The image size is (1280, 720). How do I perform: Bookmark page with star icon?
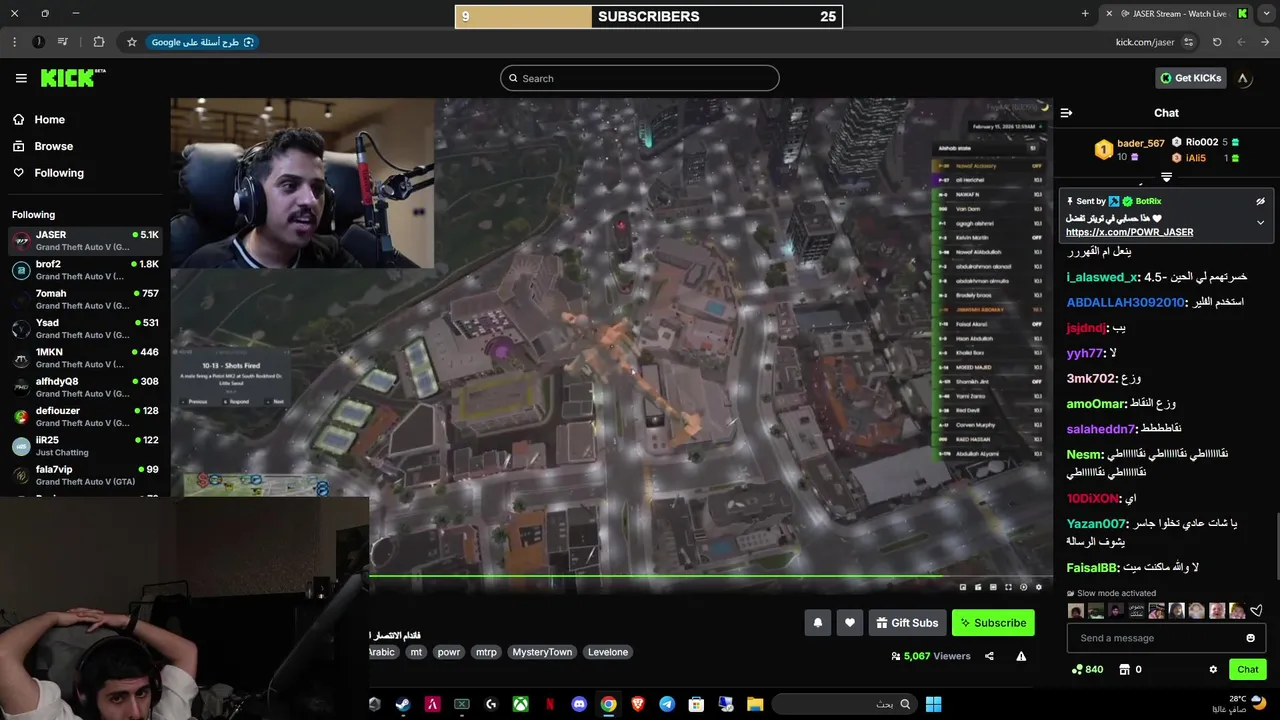tap(131, 42)
